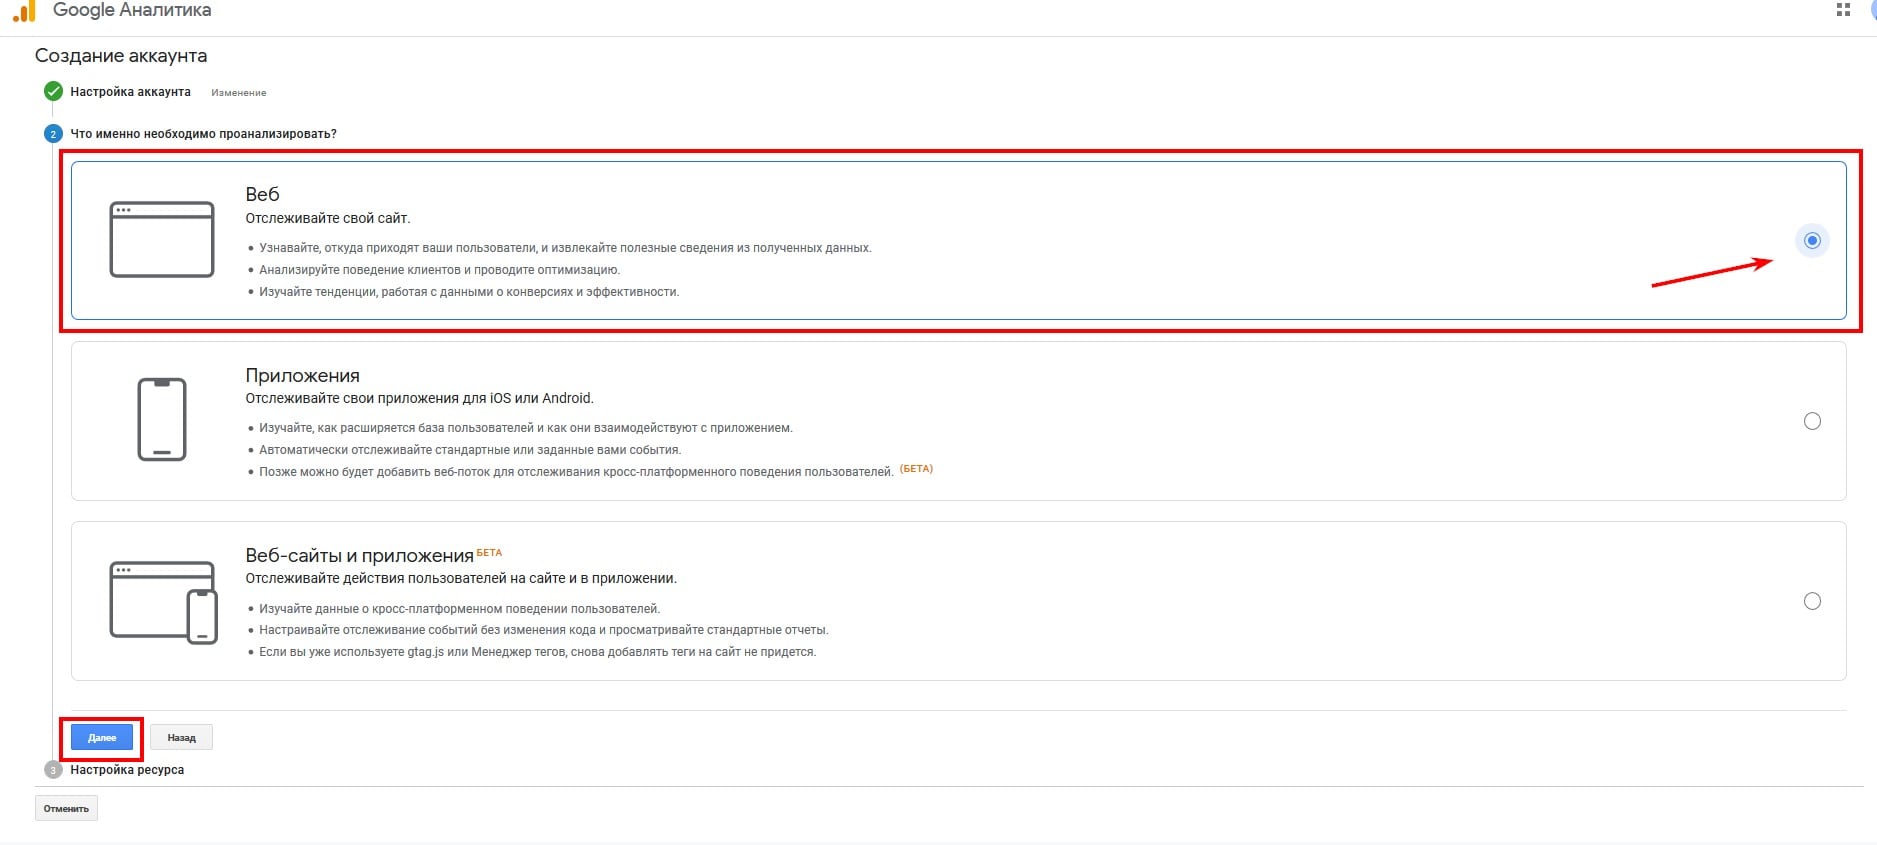Click the browser window icon for Веб
Screen dimensions: 1877x845
point(161,240)
